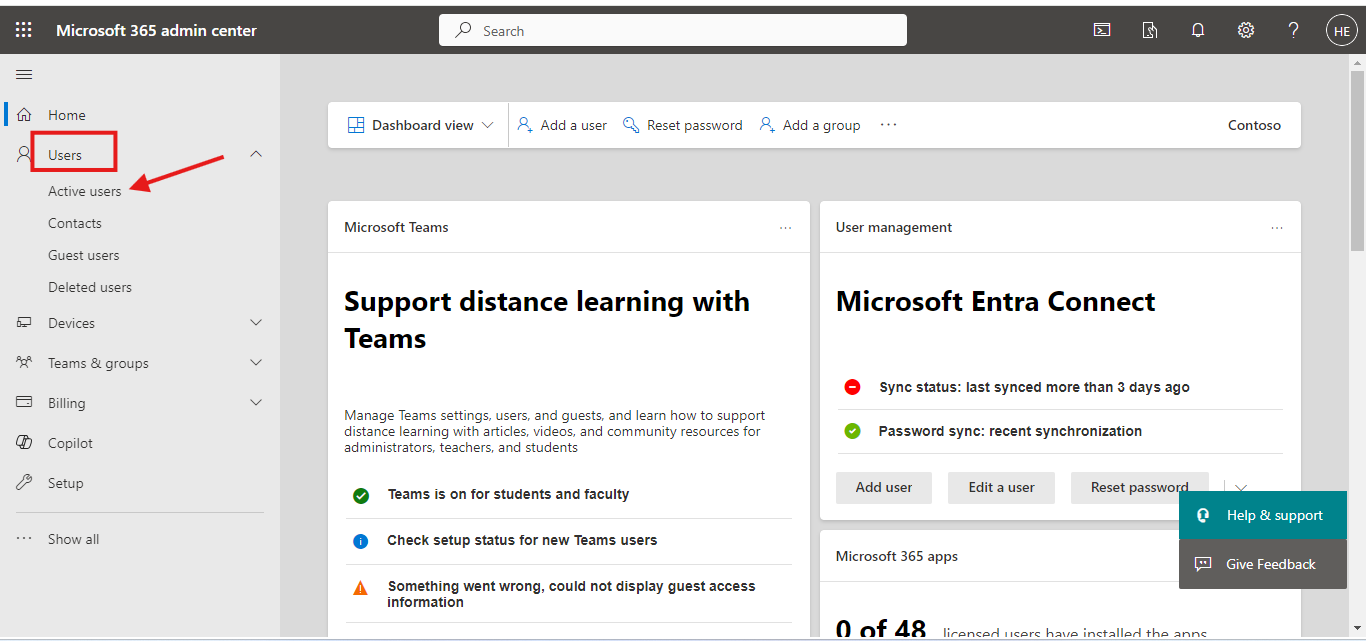Open Help & support panel
The width and height of the screenshot is (1366, 641).
tap(1263, 515)
